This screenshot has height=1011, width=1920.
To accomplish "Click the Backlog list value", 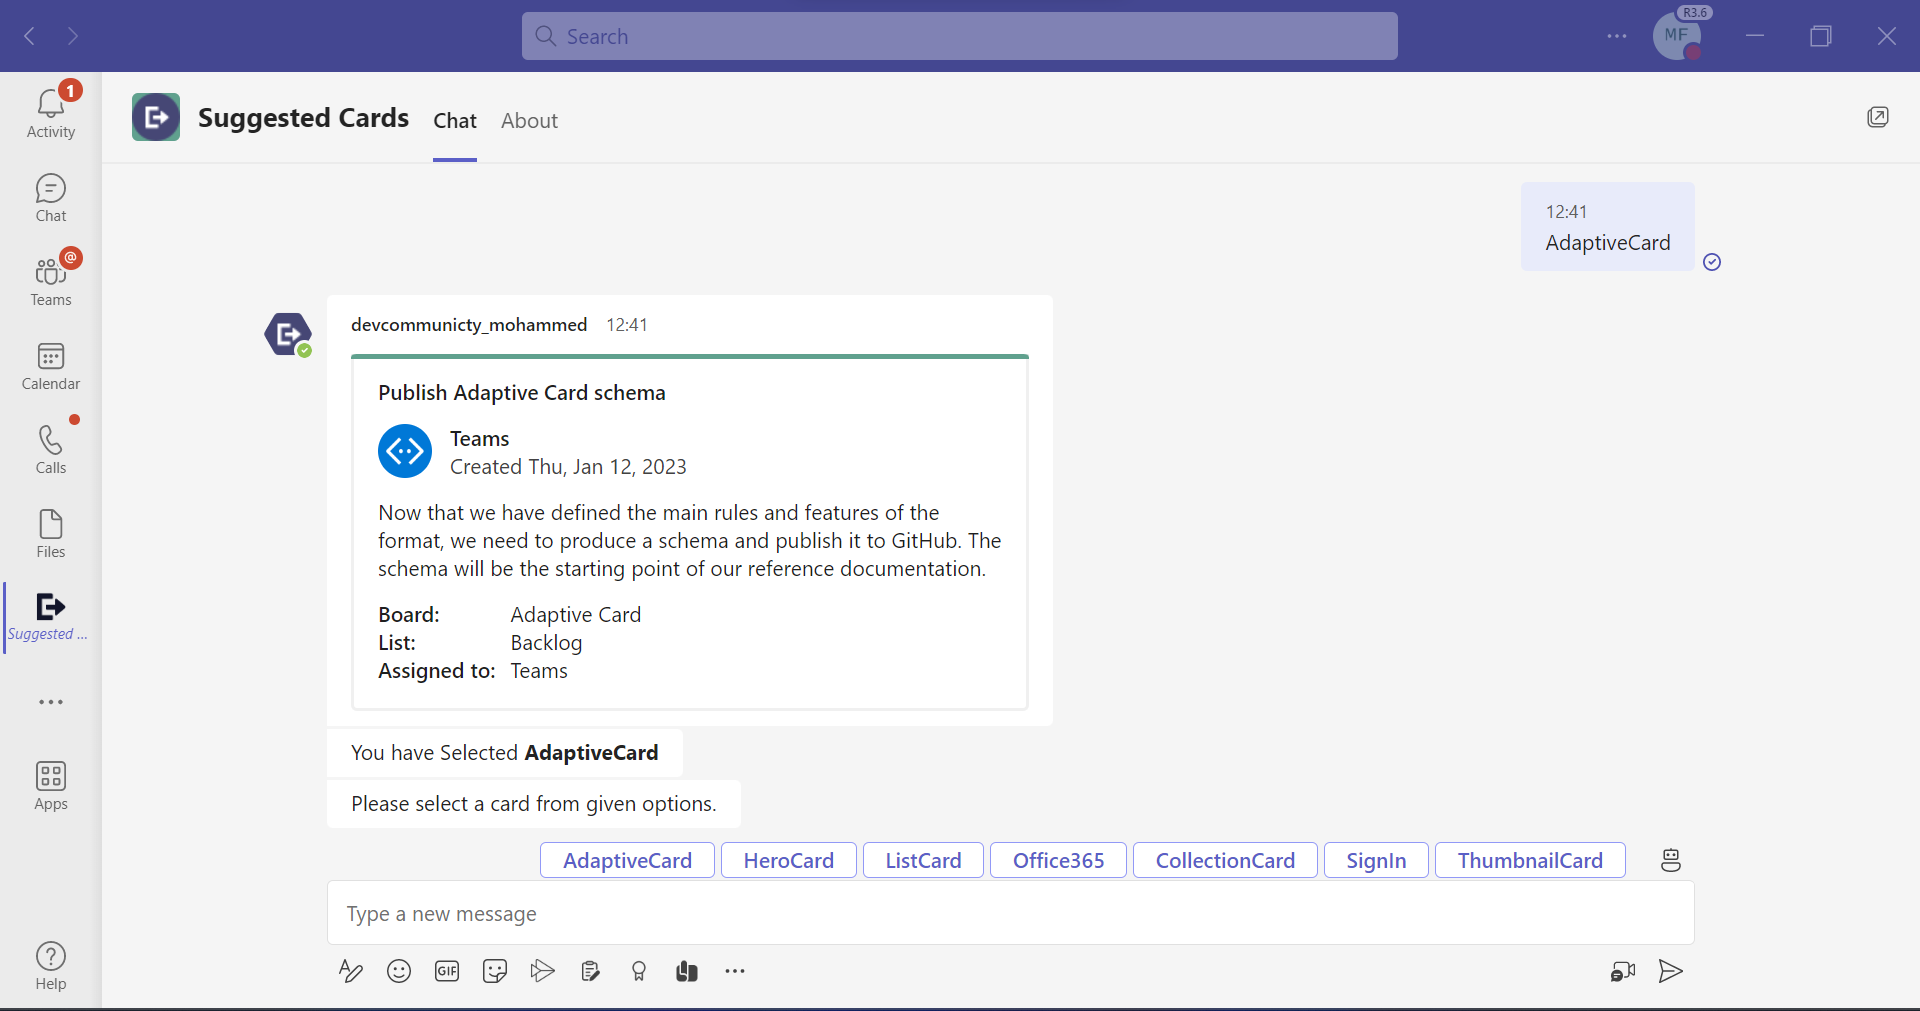I will pos(546,643).
